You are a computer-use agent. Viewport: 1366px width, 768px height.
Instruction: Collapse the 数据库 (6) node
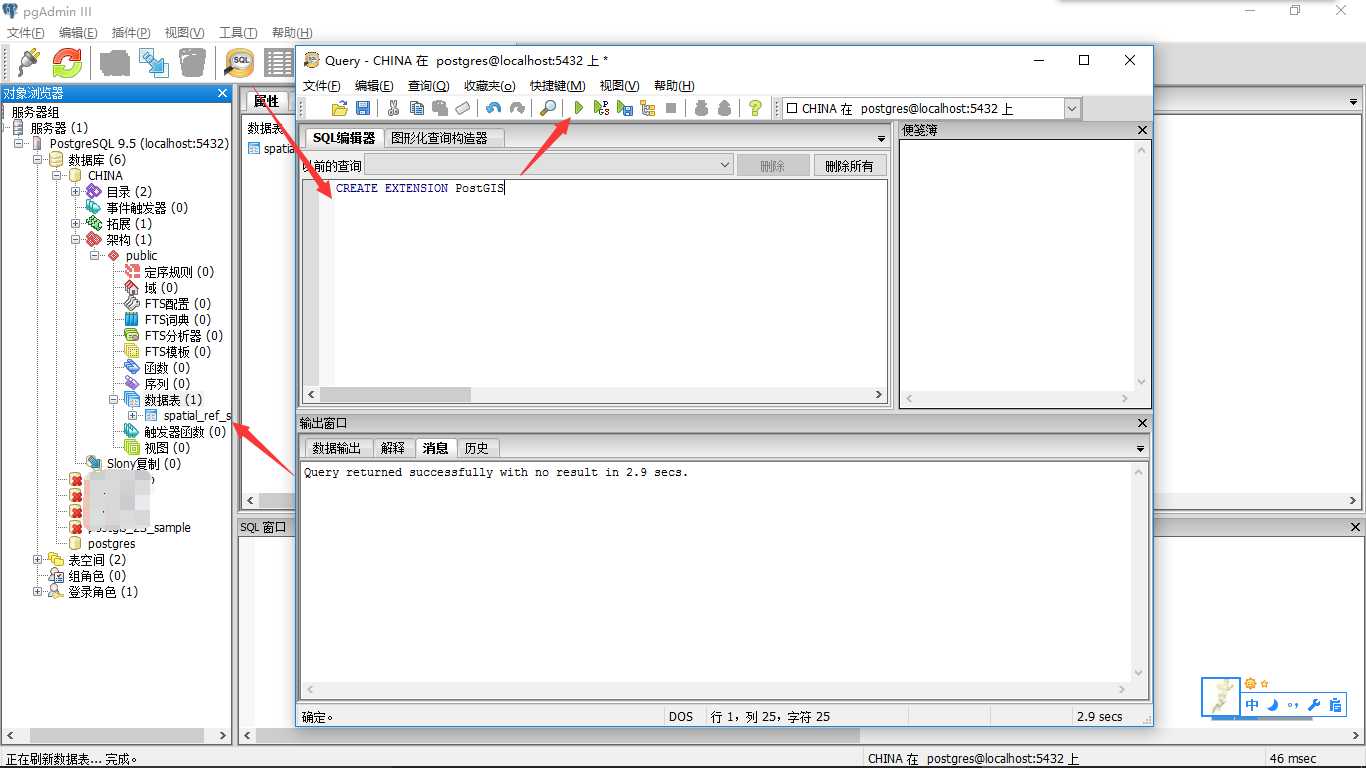38,159
